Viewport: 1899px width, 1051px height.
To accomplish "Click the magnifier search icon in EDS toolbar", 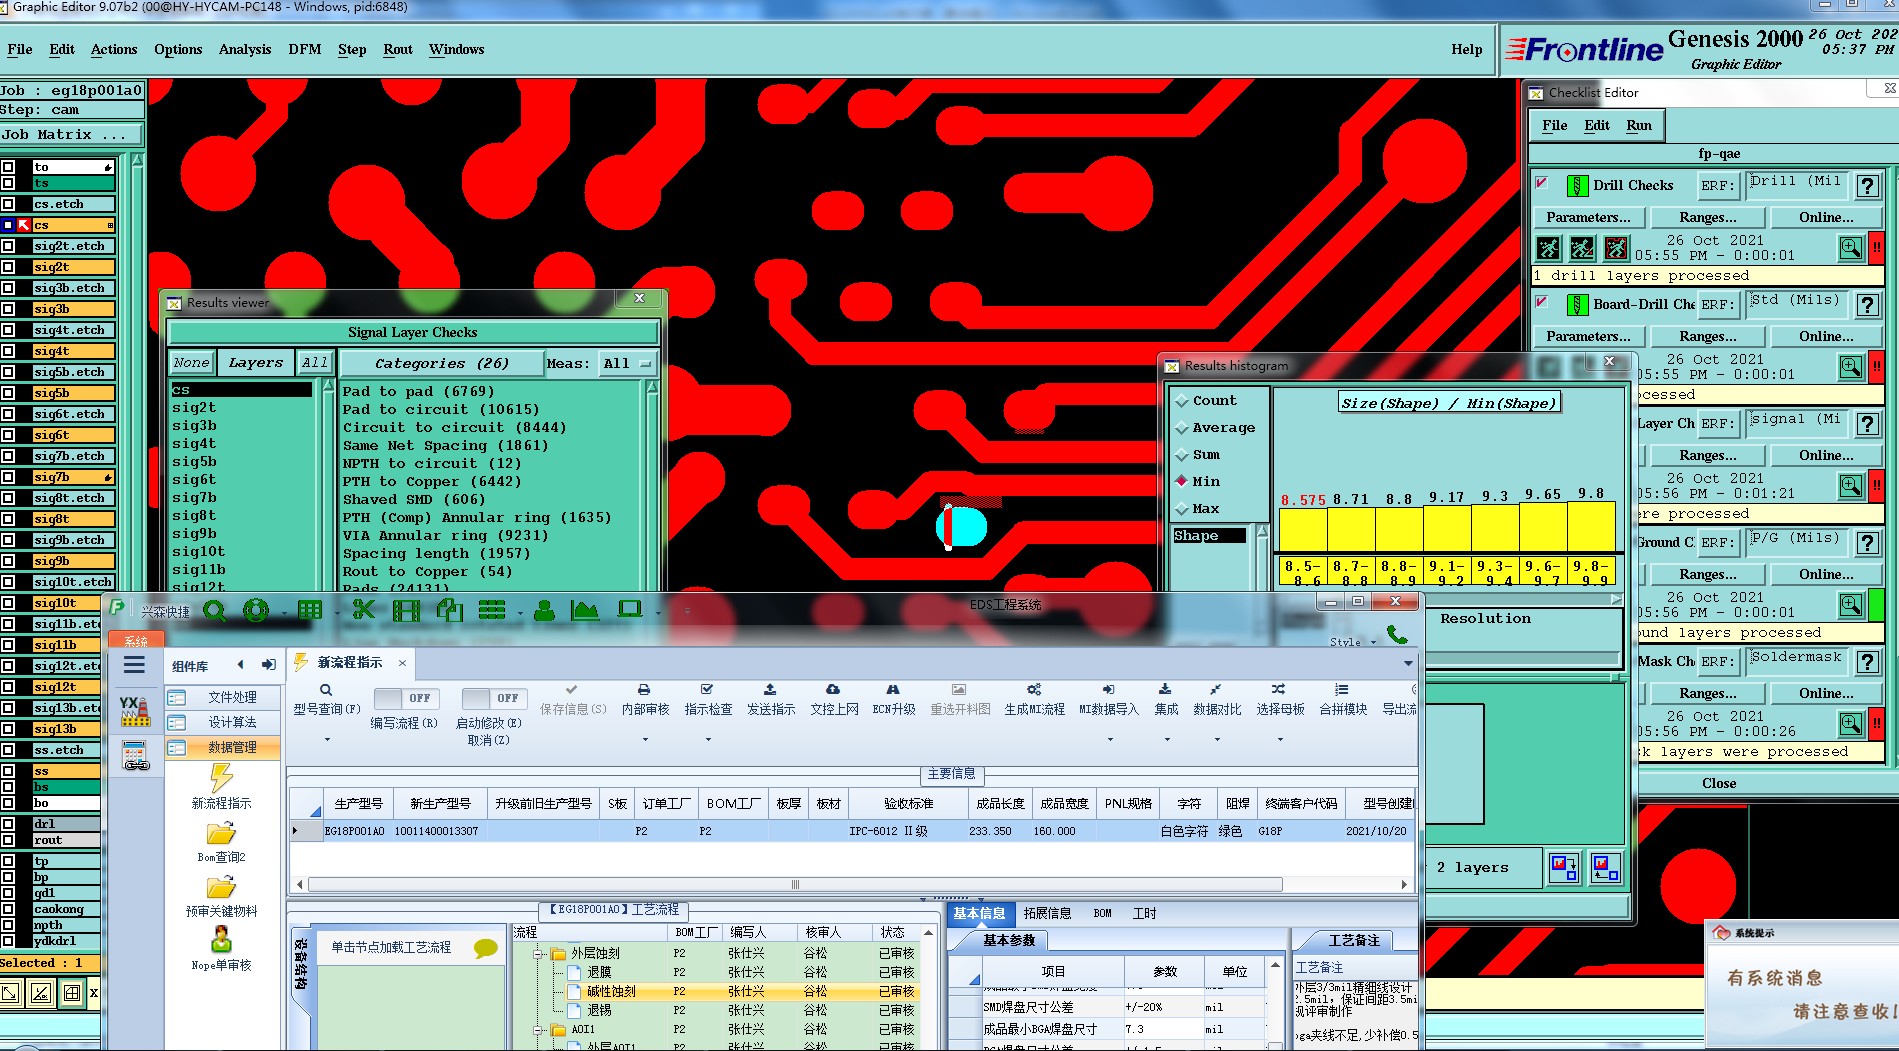I will [214, 610].
